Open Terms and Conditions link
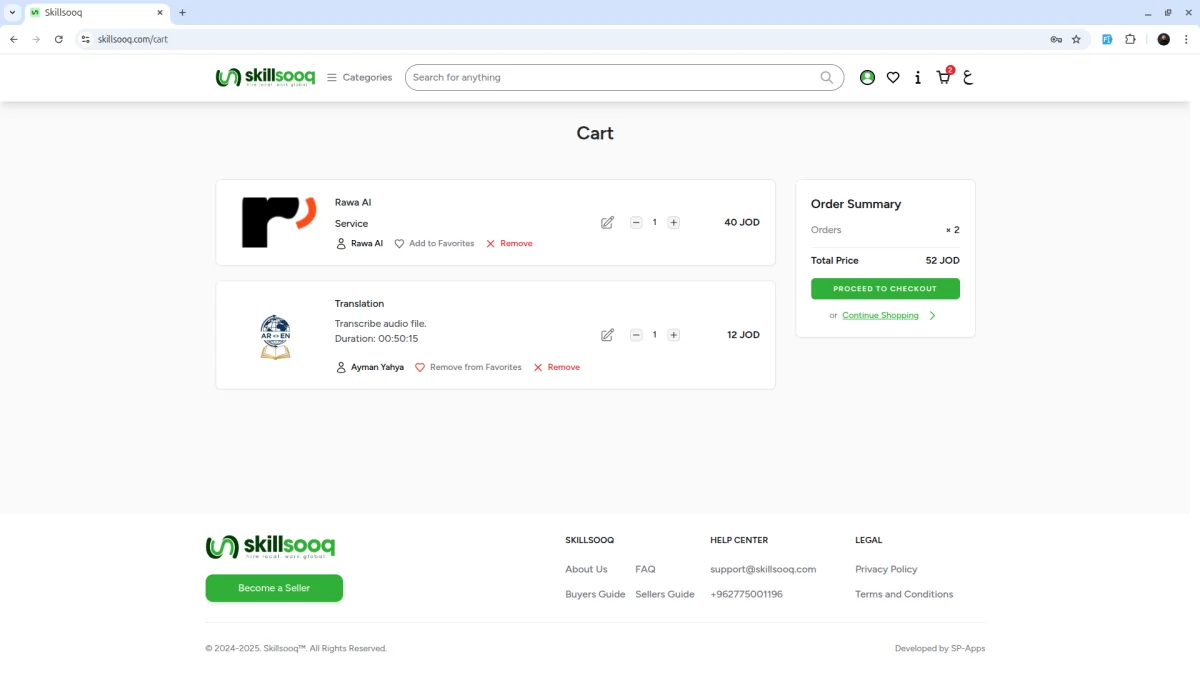This screenshot has width=1200, height=675. point(904,594)
